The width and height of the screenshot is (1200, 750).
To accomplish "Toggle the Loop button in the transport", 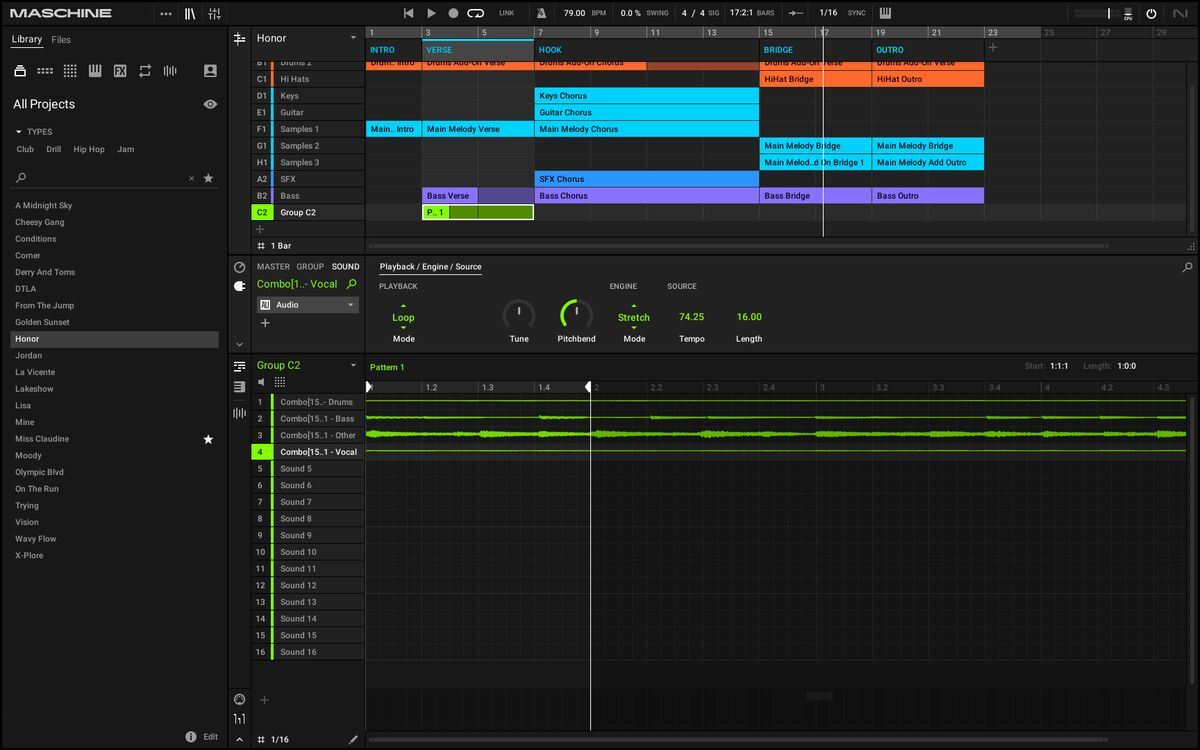I will [x=476, y=13].
